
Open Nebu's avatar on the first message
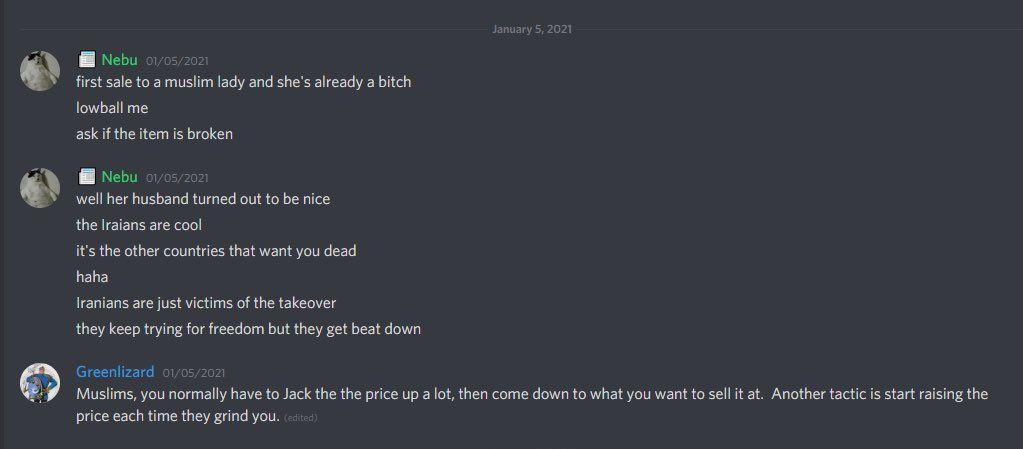(x=40, y=70)
